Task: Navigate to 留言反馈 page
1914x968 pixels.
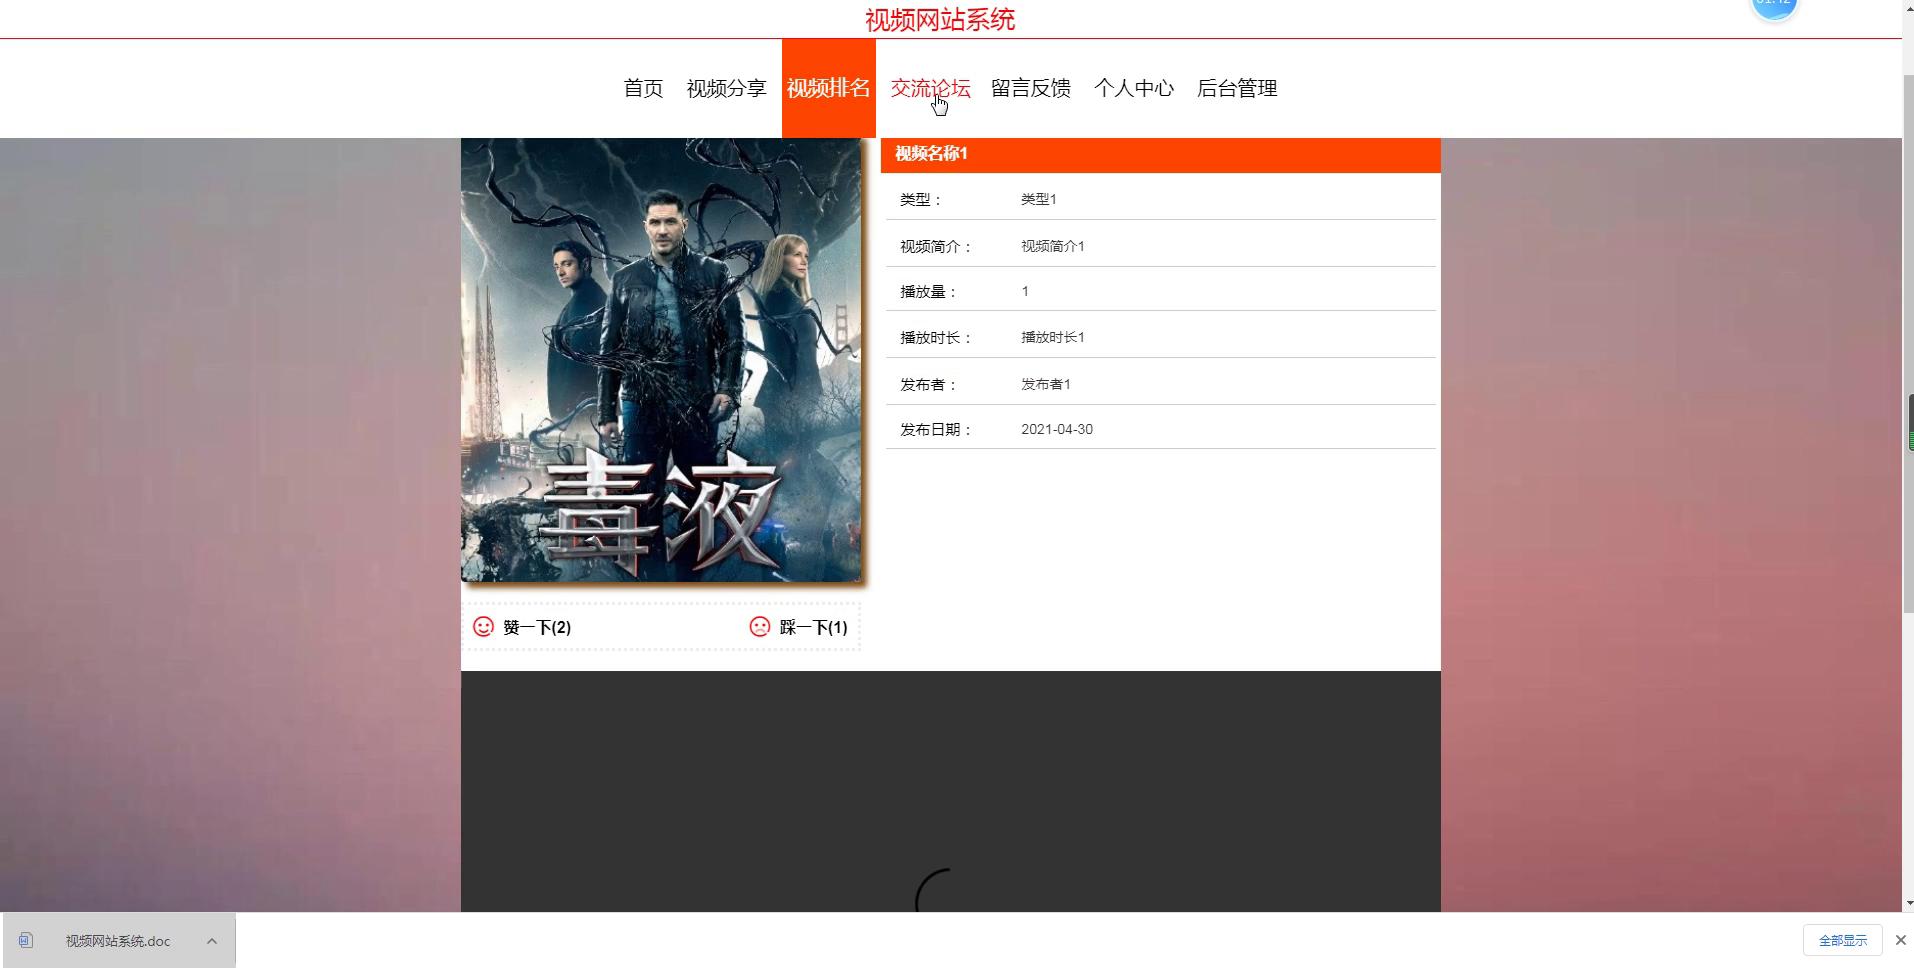Action: tap(1031, 88)
